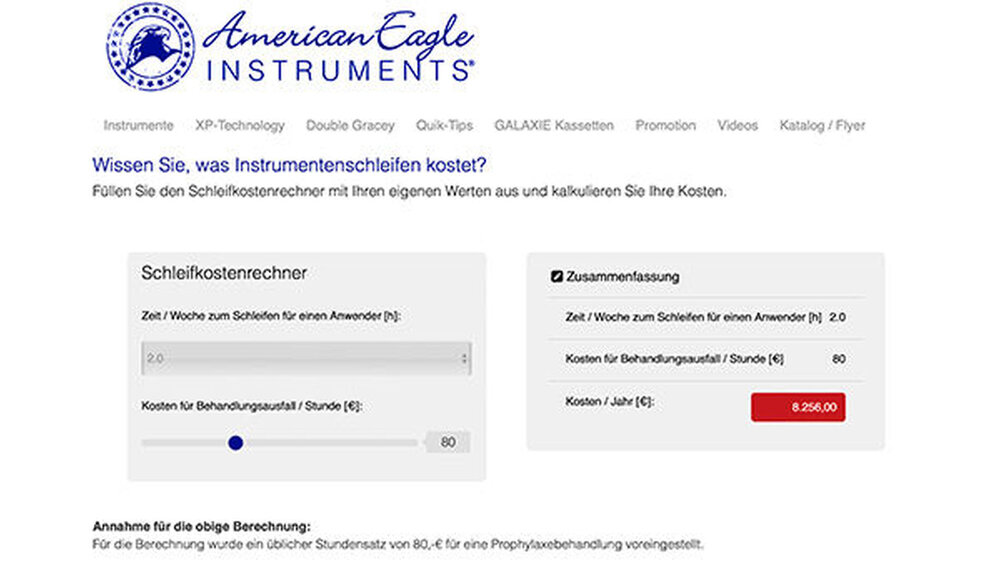Open the GALAXIE Kassetten section
1000x563 pixels.
(x=553, y=125)
